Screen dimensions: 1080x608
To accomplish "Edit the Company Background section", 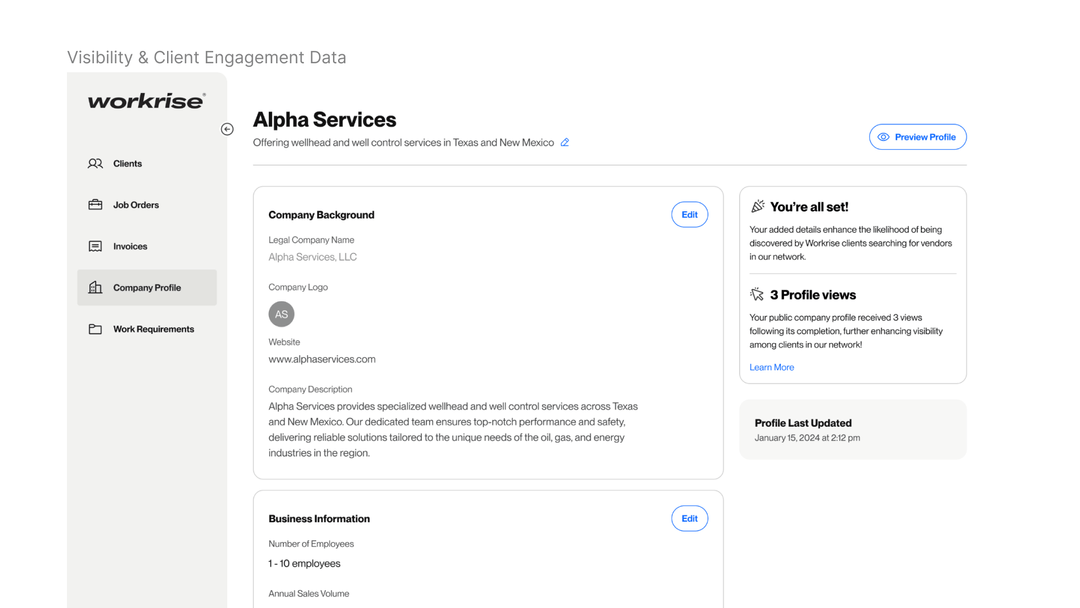I will tap(689, 215).
